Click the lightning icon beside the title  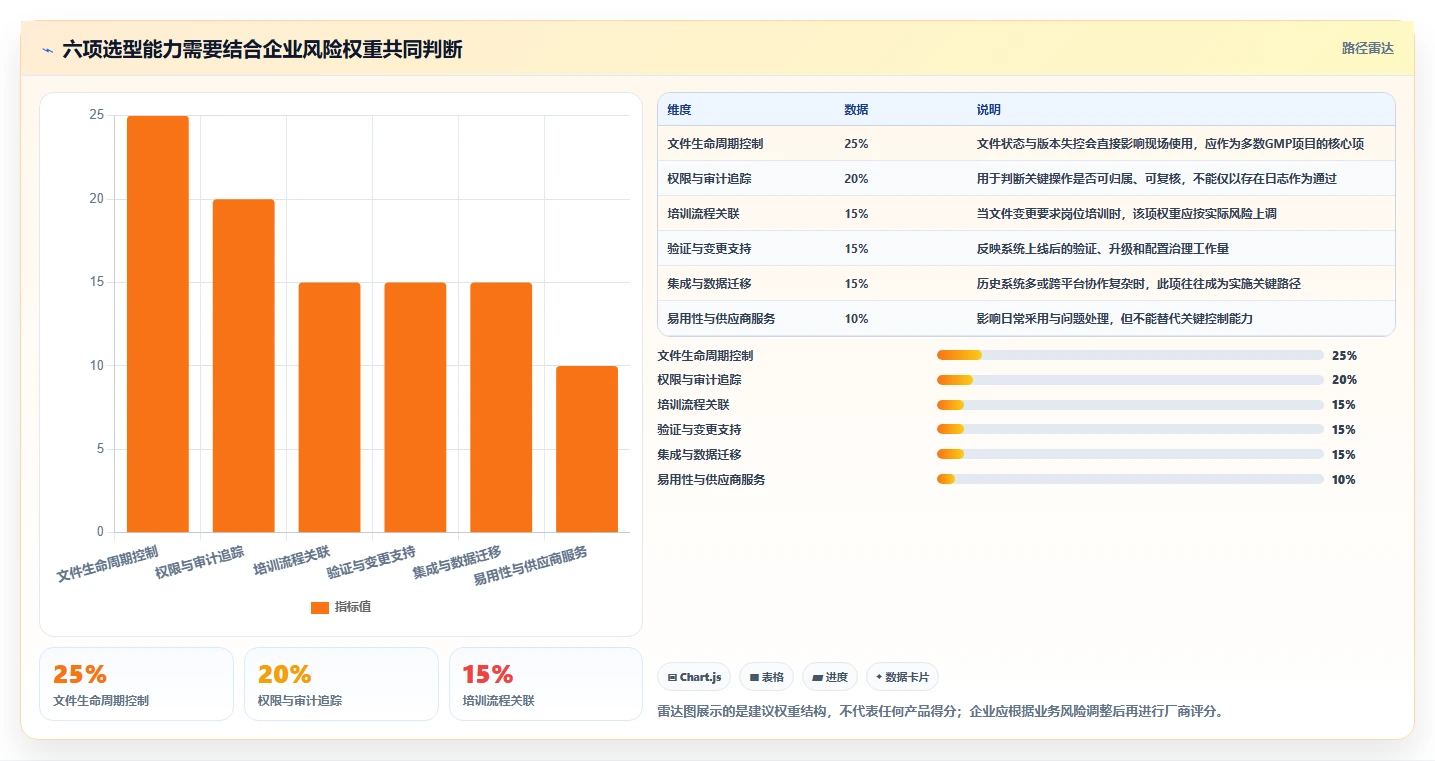pos(47,49)
